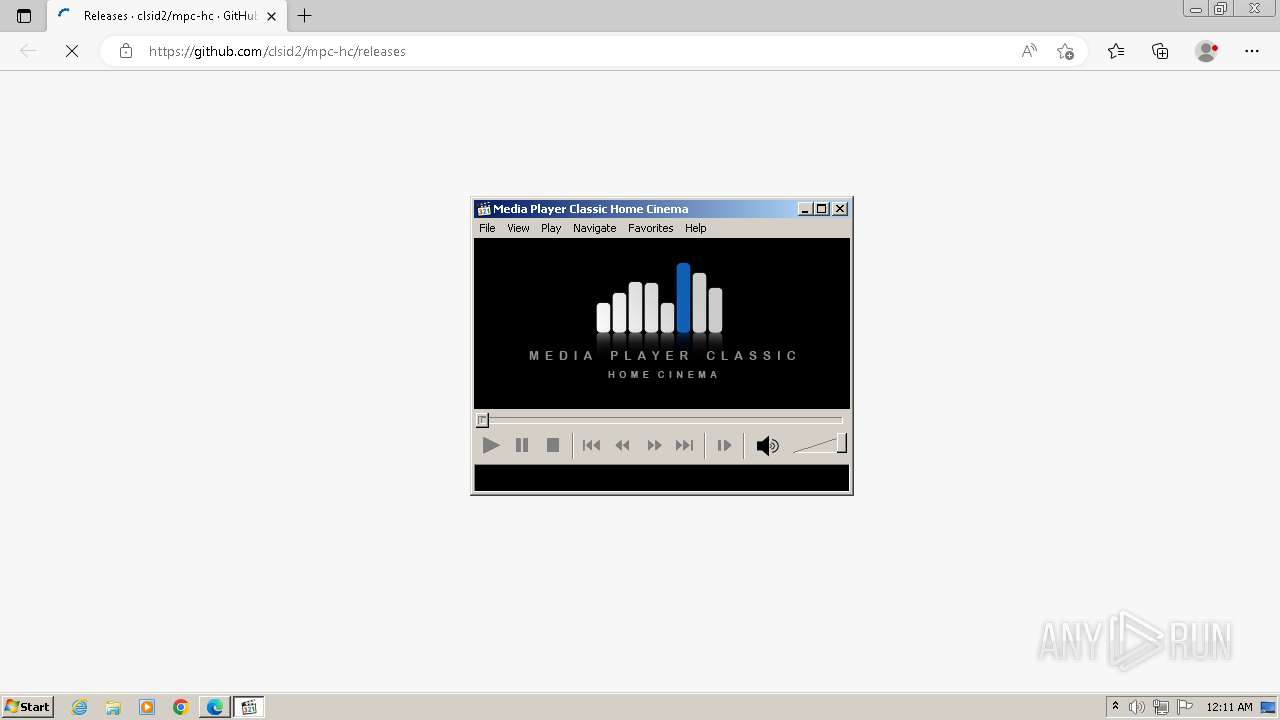This screenshot has height=720, width=1280.
Task: Open system volume tray icon
Action: tap(1137, 707)
